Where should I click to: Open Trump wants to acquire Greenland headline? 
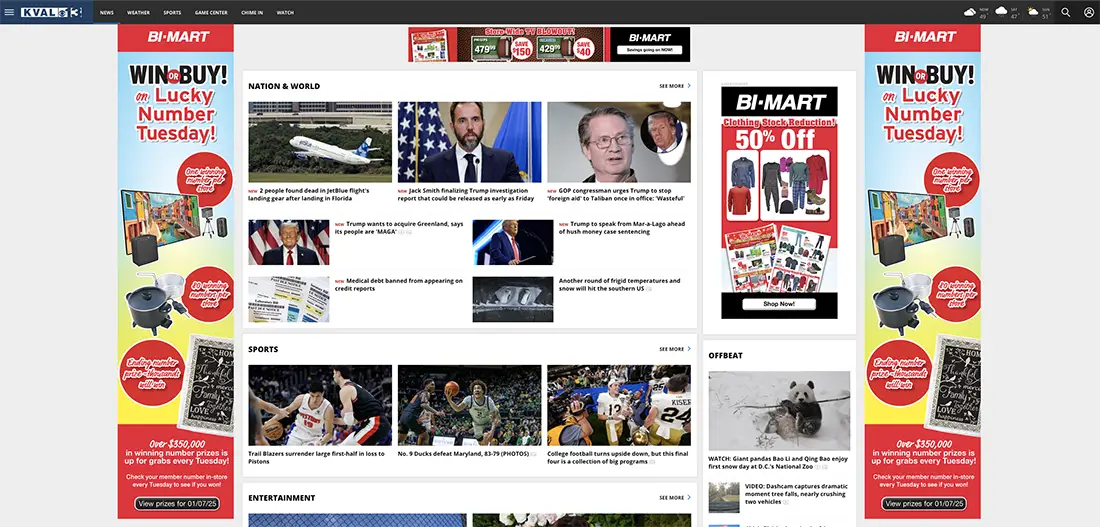click(x=400, y=227)
